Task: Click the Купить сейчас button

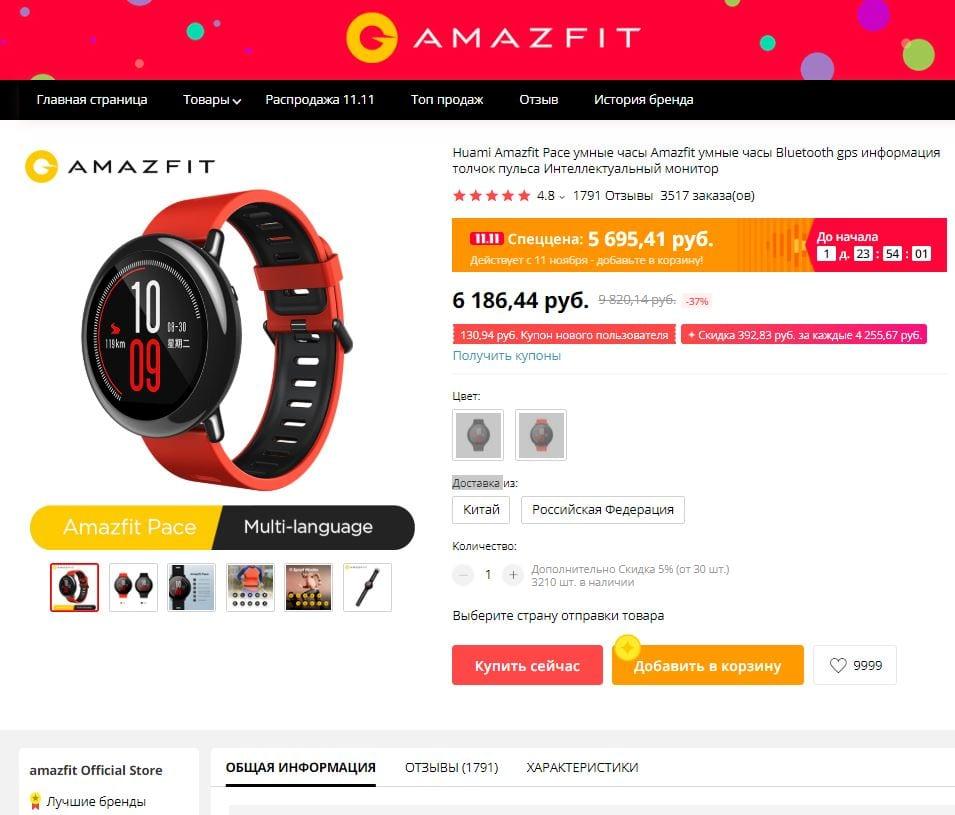Action: pos(527,665)
